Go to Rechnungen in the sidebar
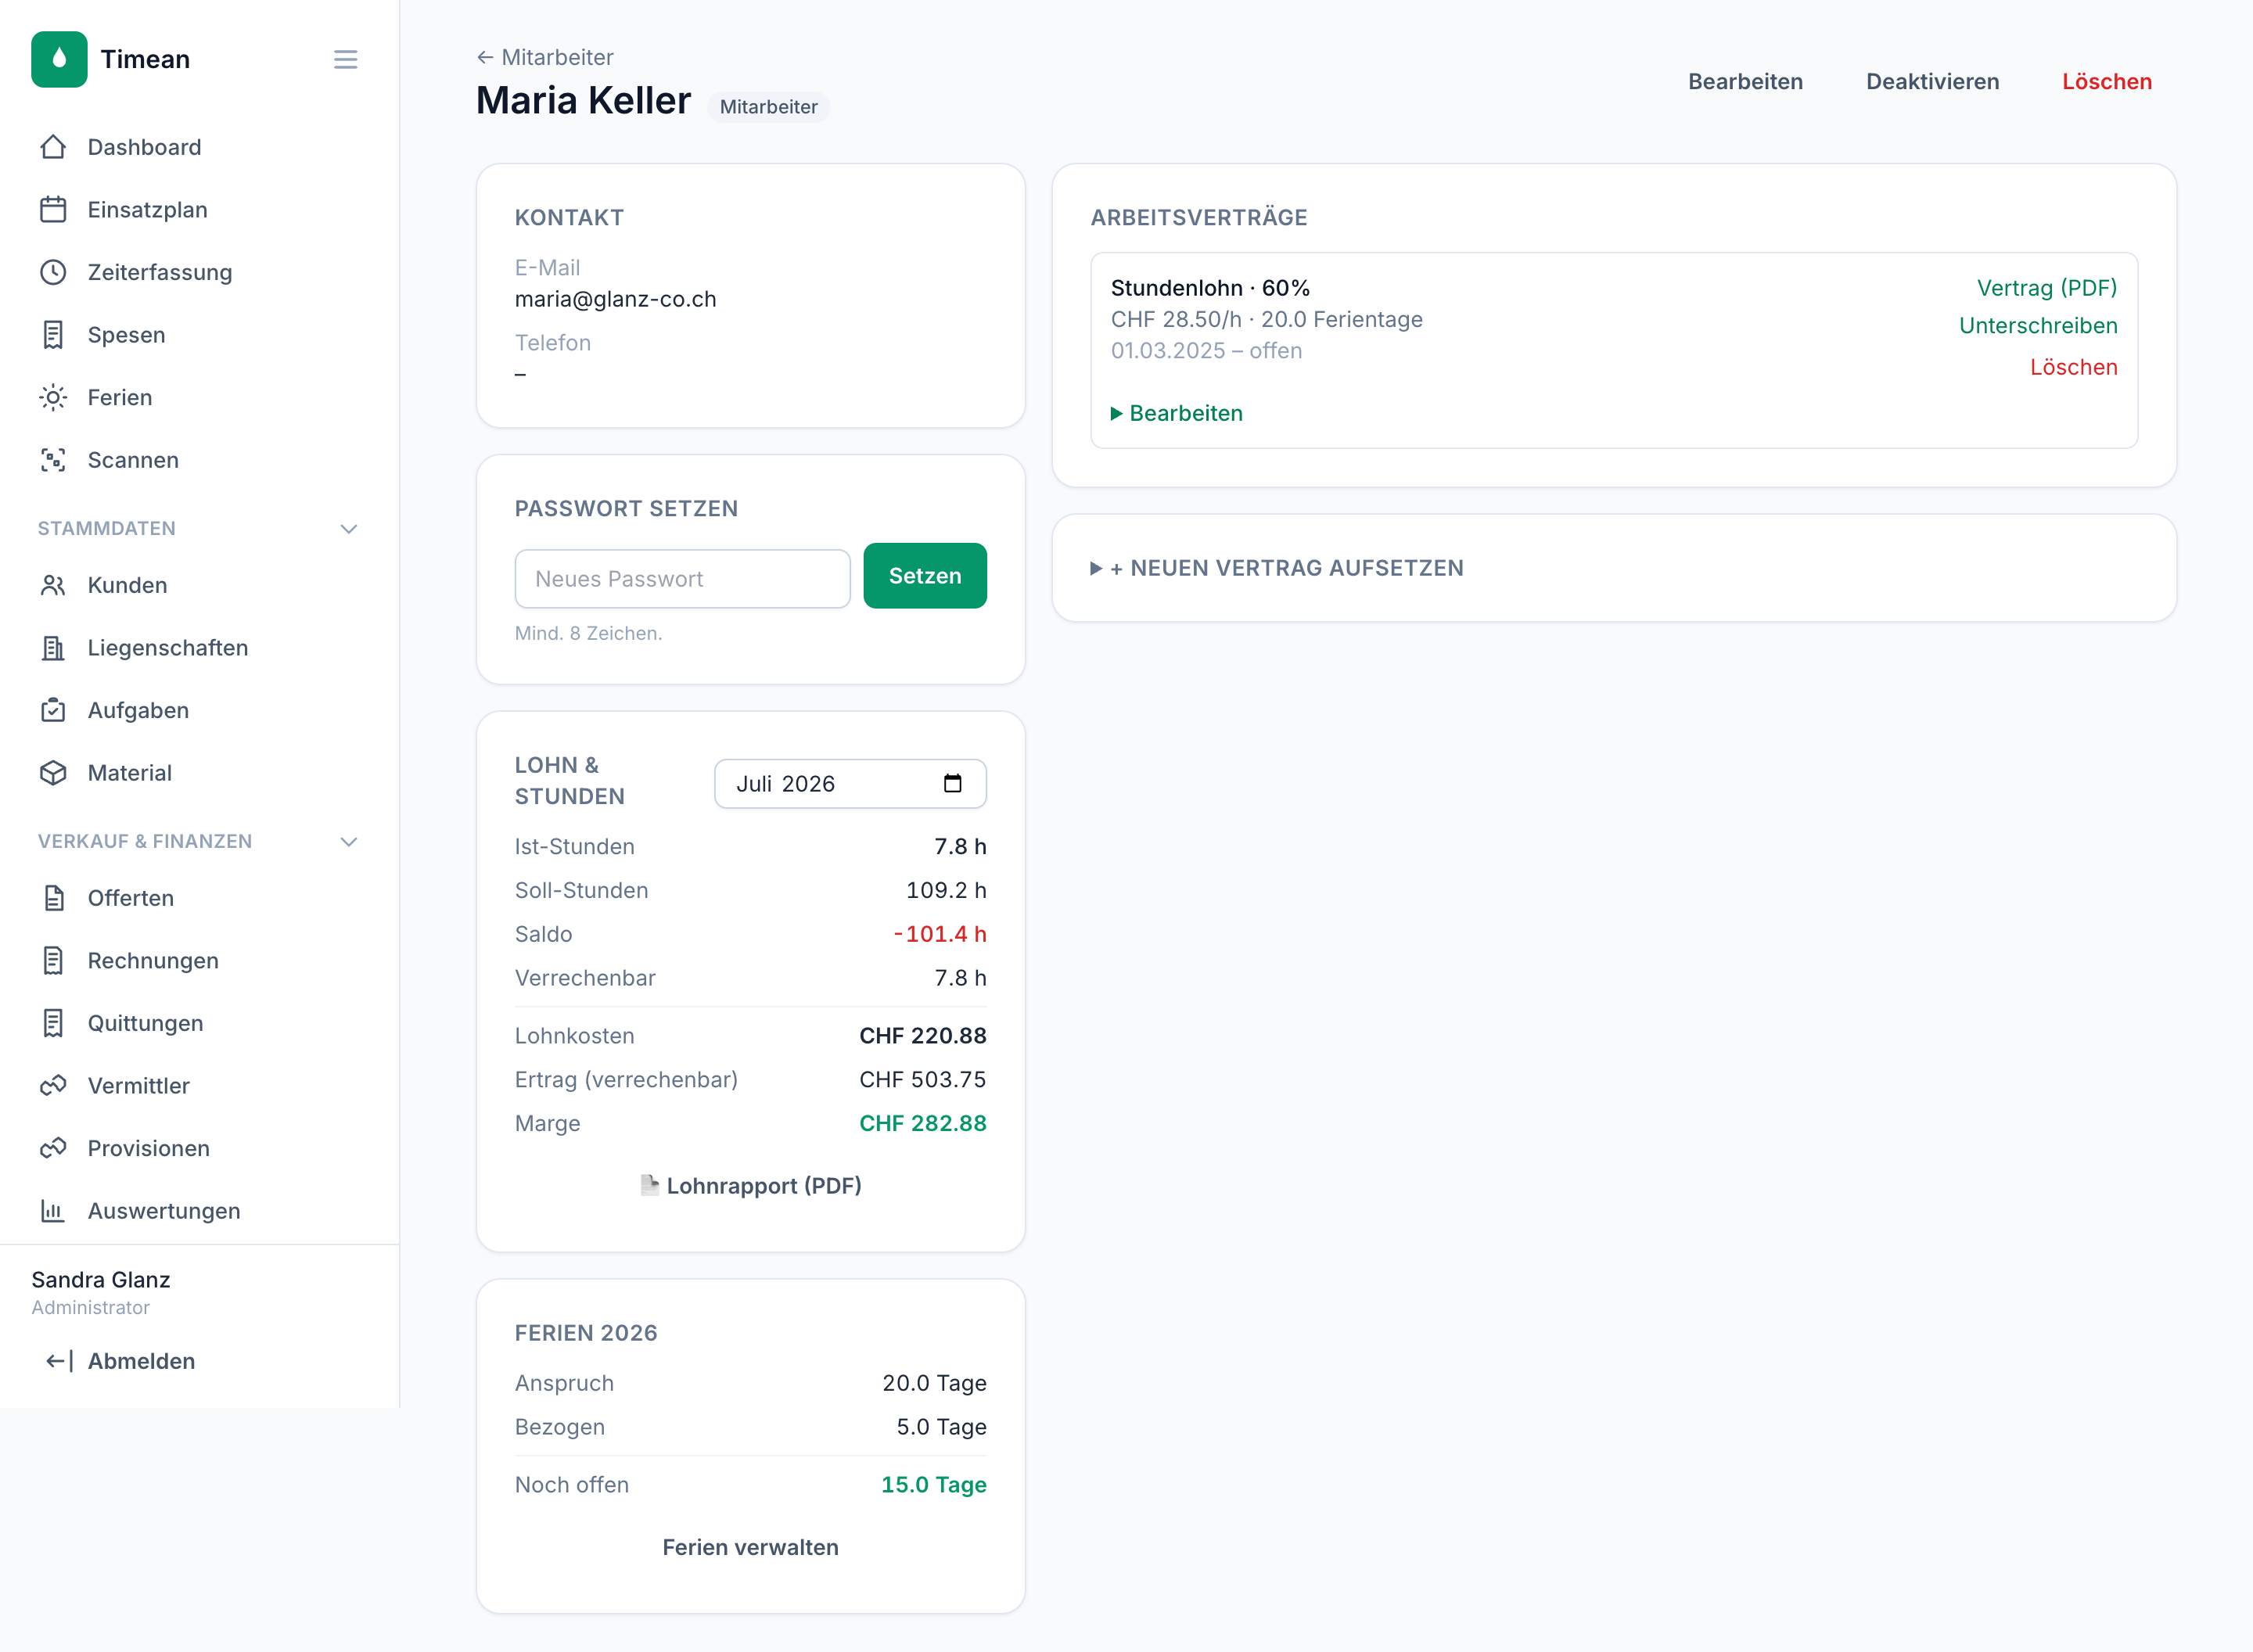The image size is (2253, 1652). pos(199,961)
